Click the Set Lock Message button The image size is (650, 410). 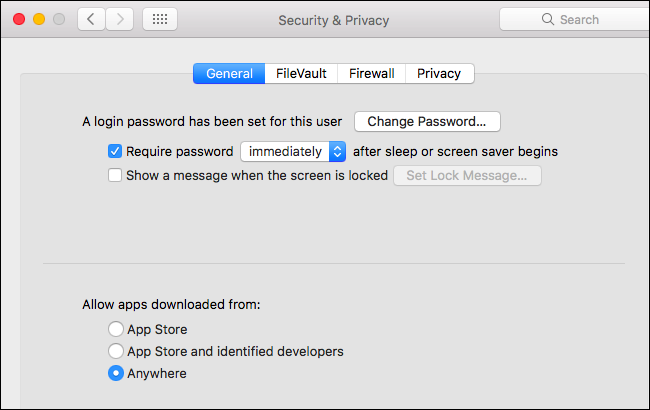coord(467,176)
